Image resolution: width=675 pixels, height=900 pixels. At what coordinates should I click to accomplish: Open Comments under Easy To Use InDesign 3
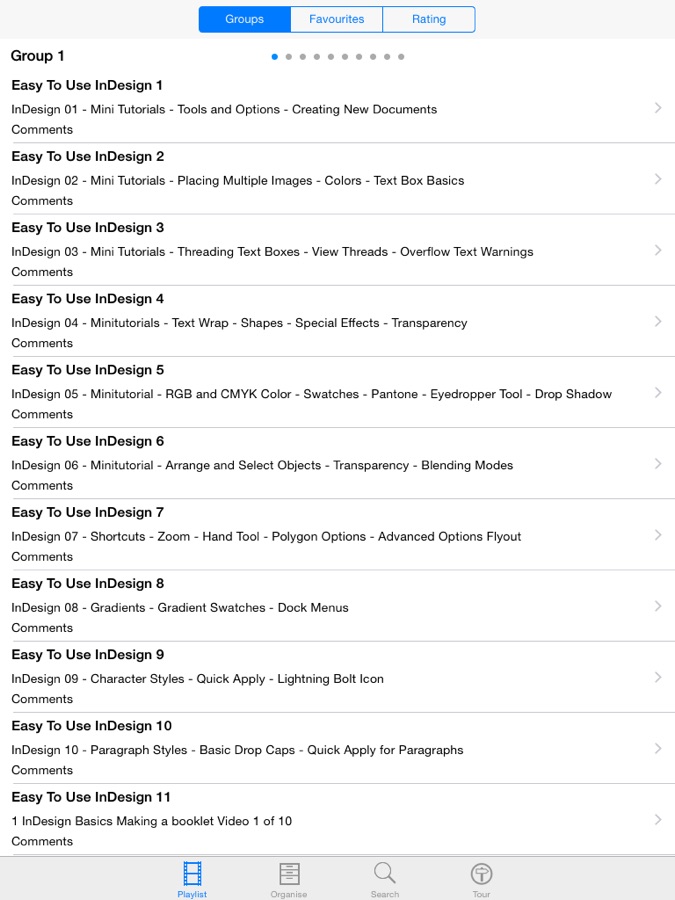pos(42,272)
